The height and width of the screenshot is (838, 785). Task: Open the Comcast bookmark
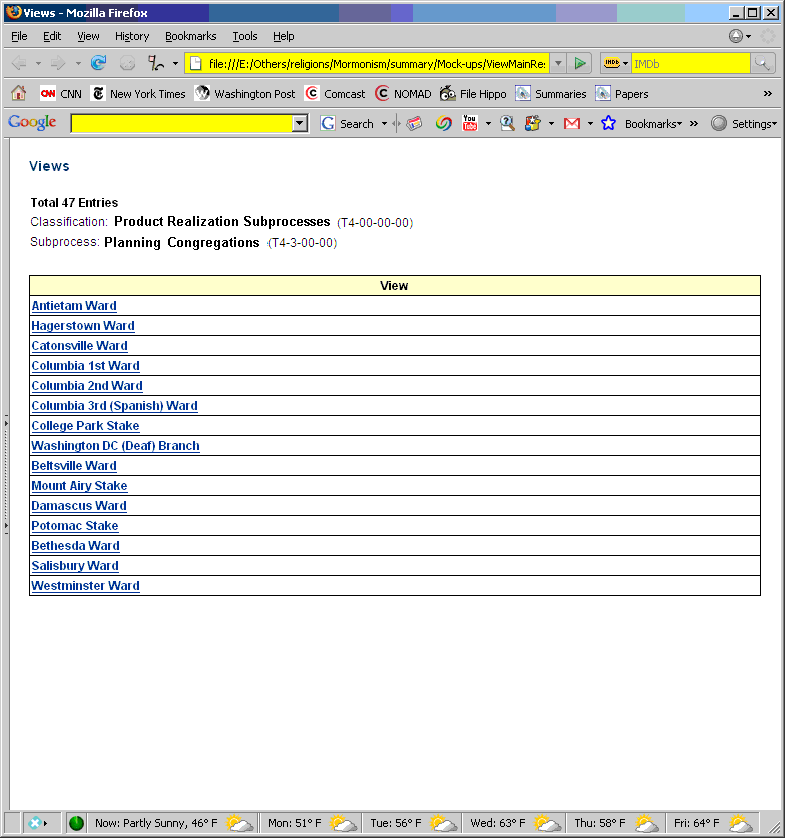click(335, 94)
